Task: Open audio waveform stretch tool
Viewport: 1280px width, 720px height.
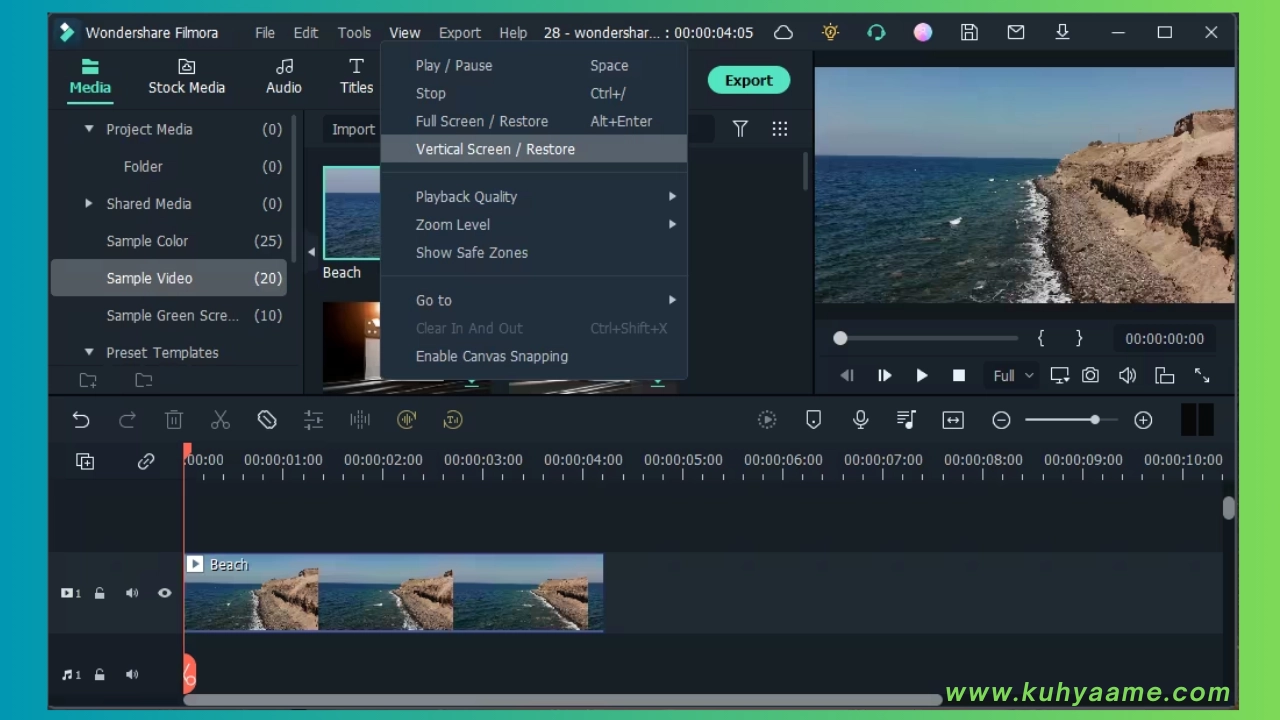Action: pos(360,420)
